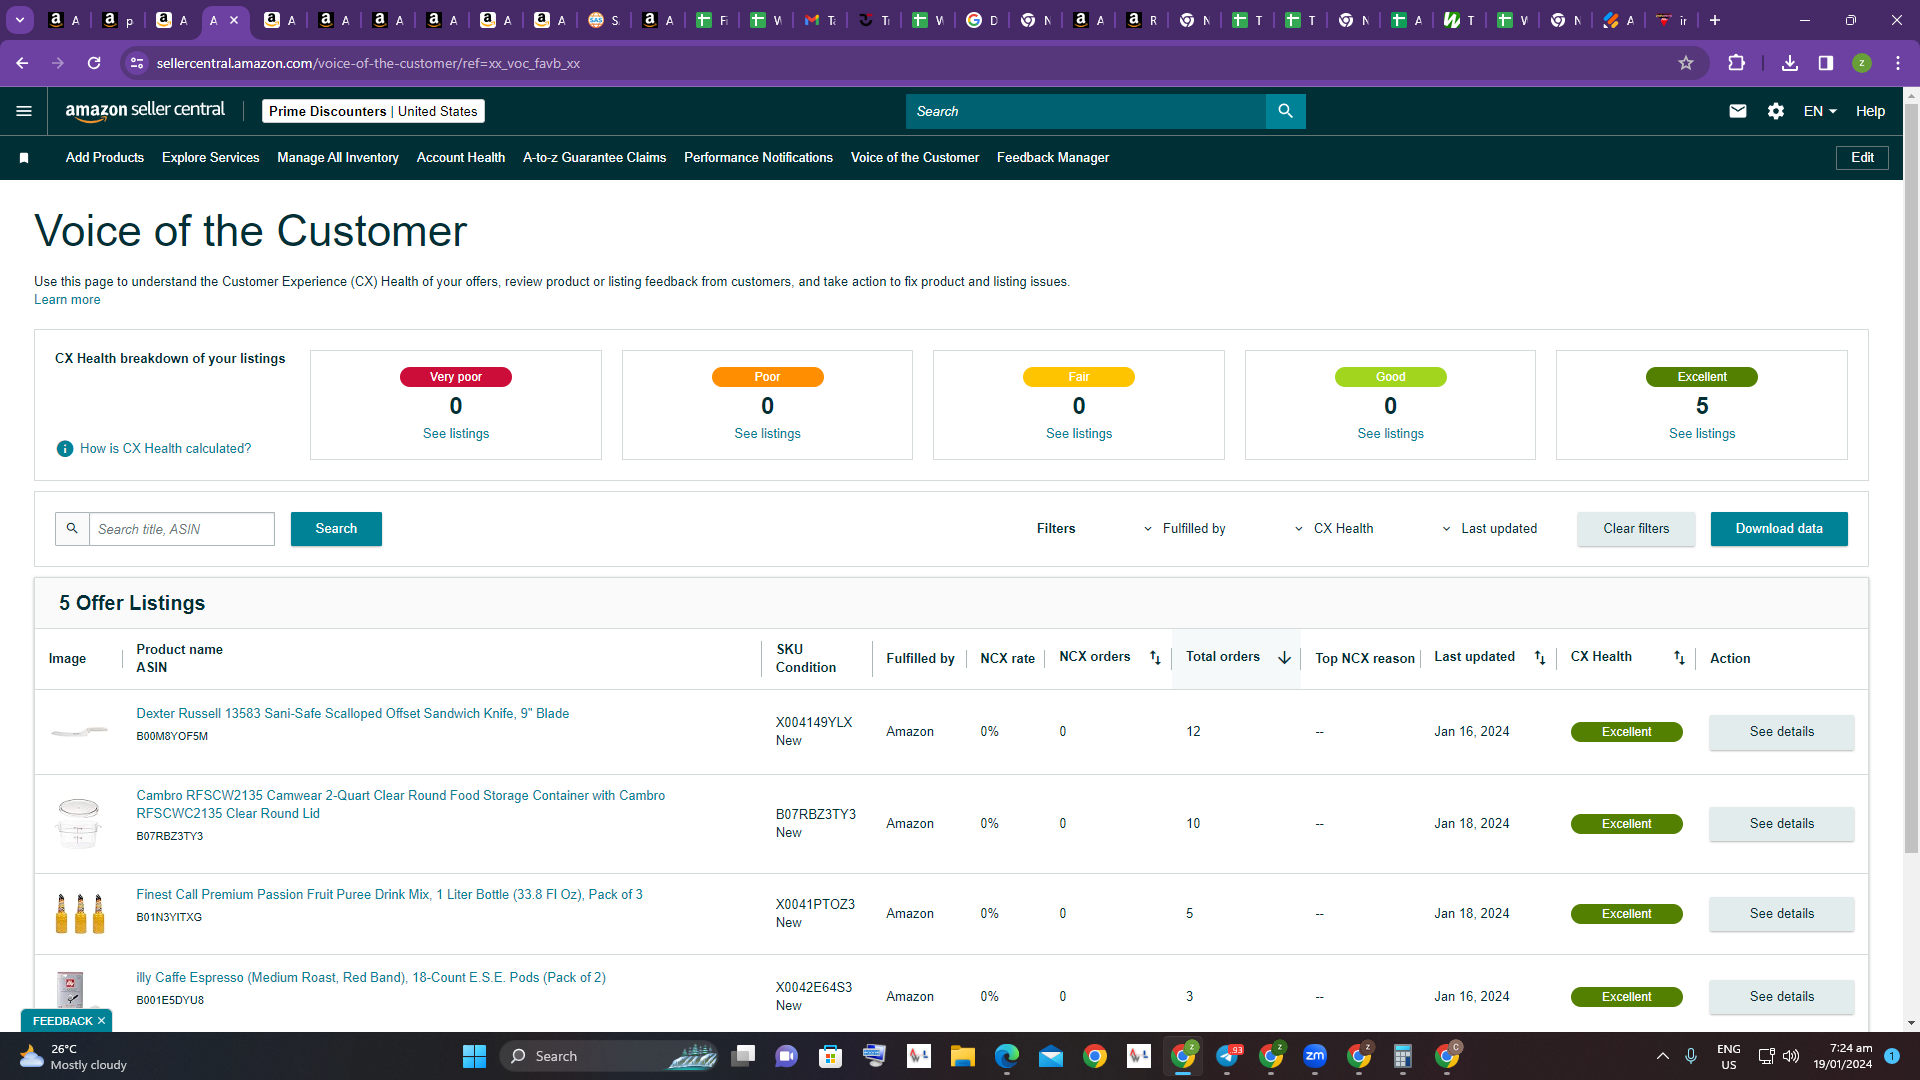Click See details for Cambro container
Screen dimensions: 1920x1080
pyautogui.click(x=1782, y=824)
